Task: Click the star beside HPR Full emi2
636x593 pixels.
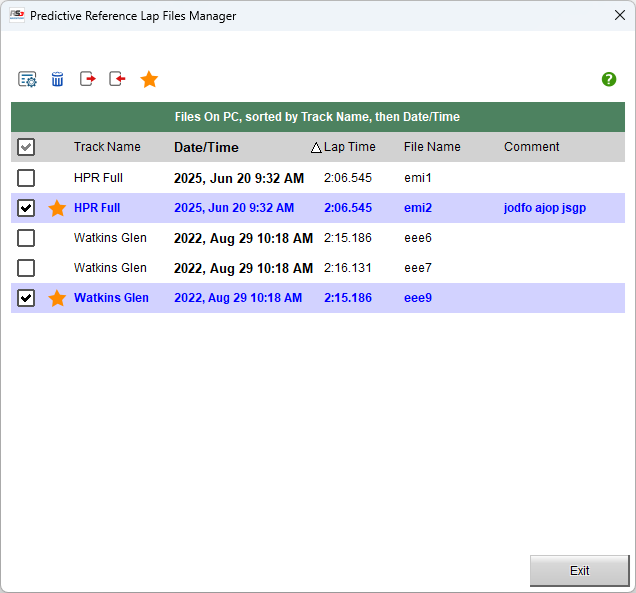Action: (57, 208)
